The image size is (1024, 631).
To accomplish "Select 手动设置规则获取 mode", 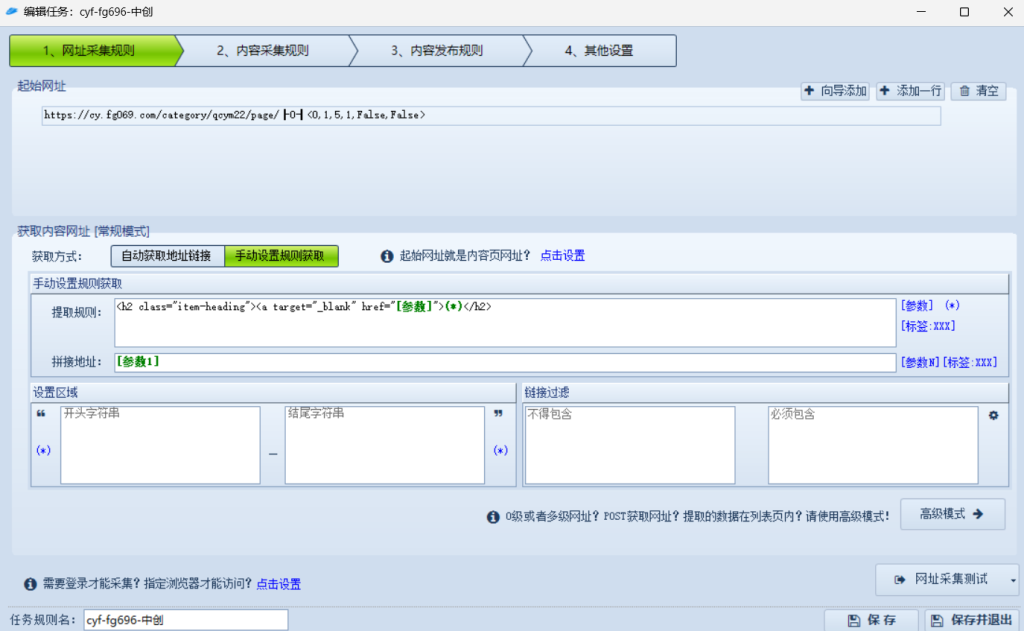I will pyautogui.click(x=280, y=256).
